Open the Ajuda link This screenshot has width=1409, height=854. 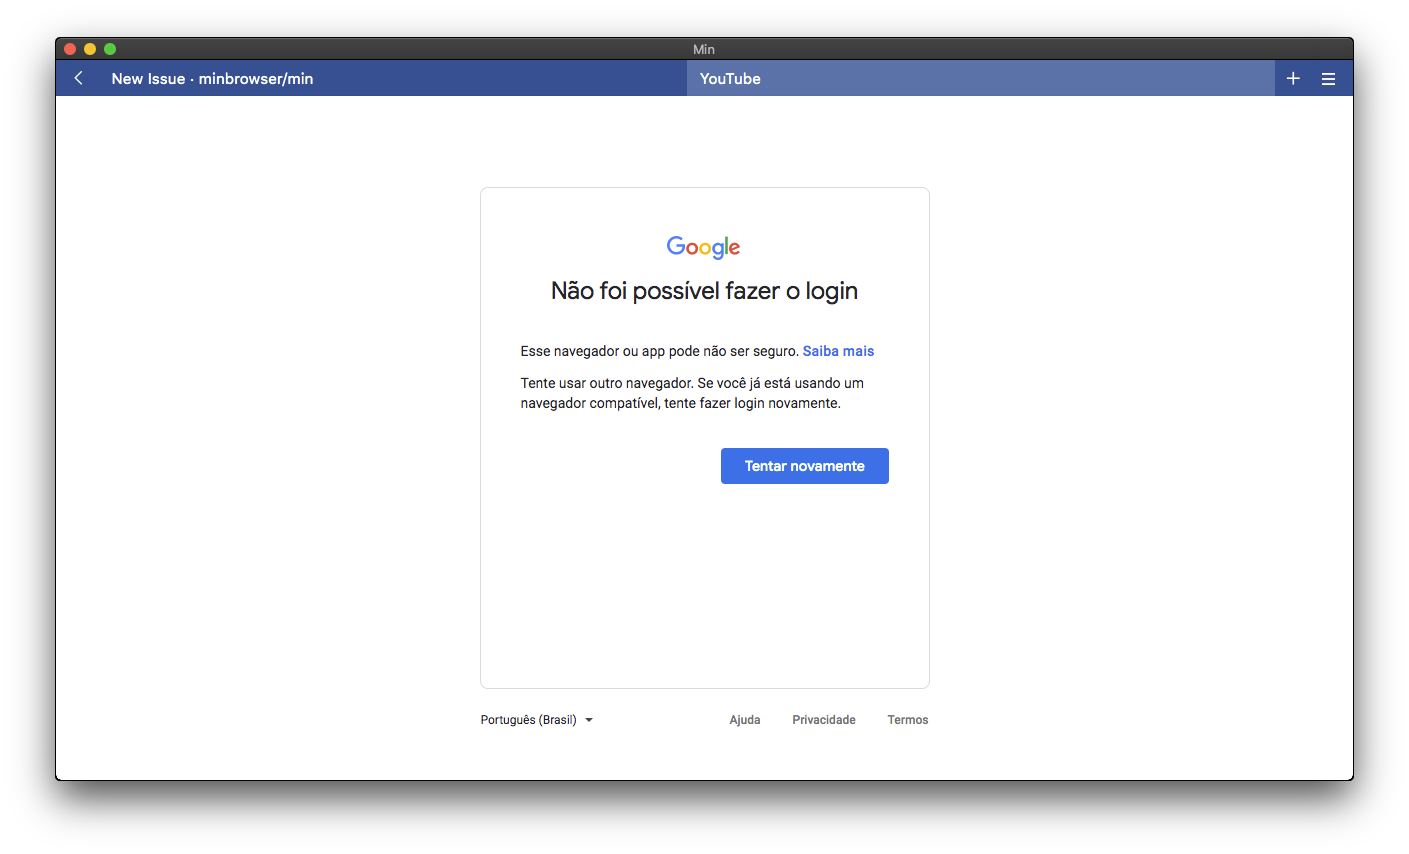coord(745,719)
